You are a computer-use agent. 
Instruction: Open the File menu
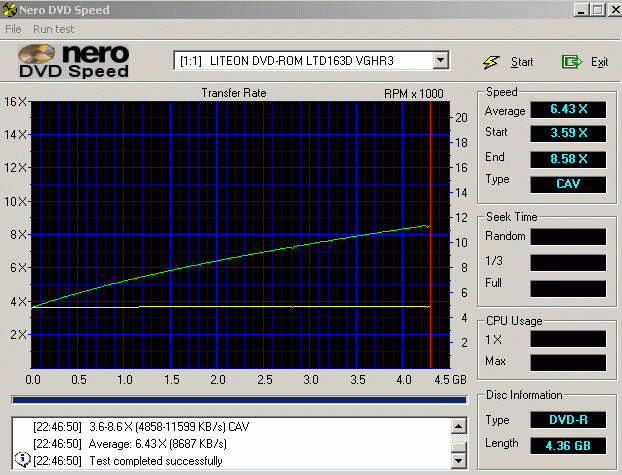pos(13,29)
